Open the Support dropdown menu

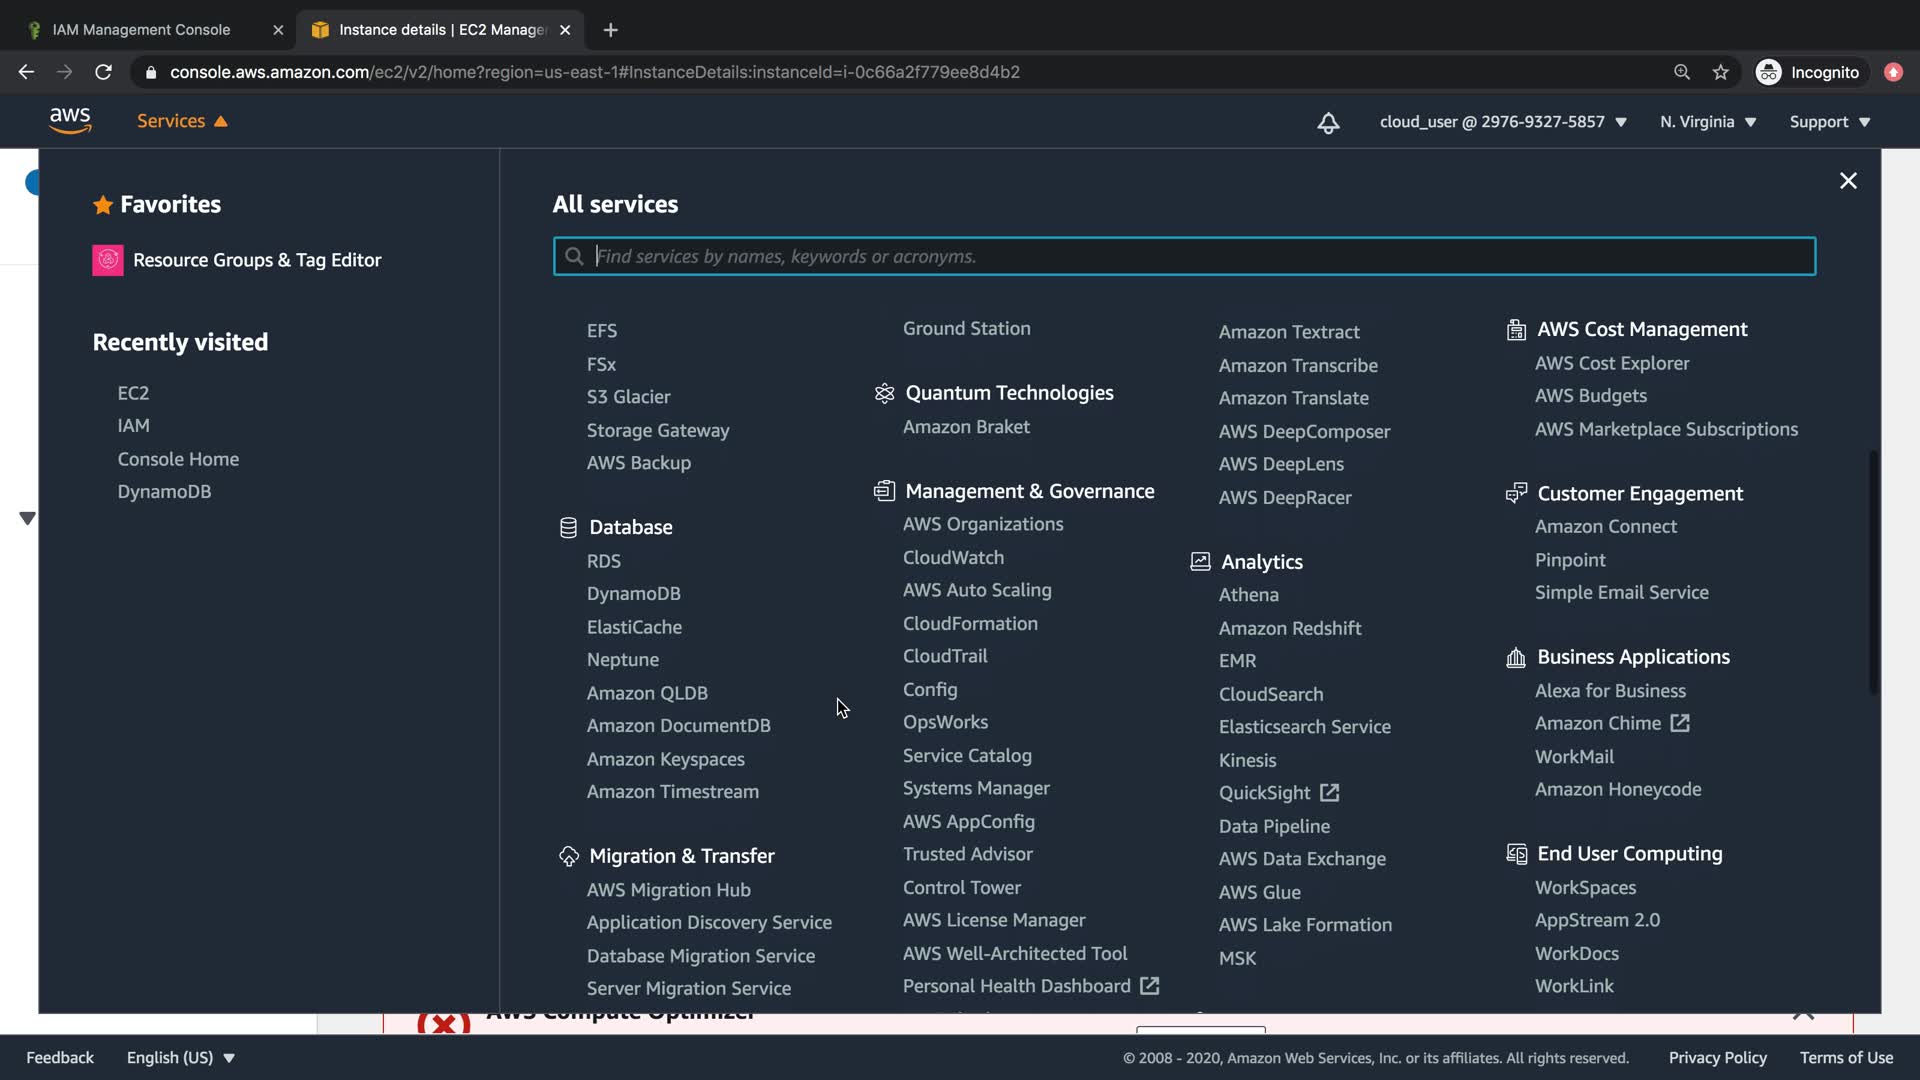click(x=1829, y=122)
